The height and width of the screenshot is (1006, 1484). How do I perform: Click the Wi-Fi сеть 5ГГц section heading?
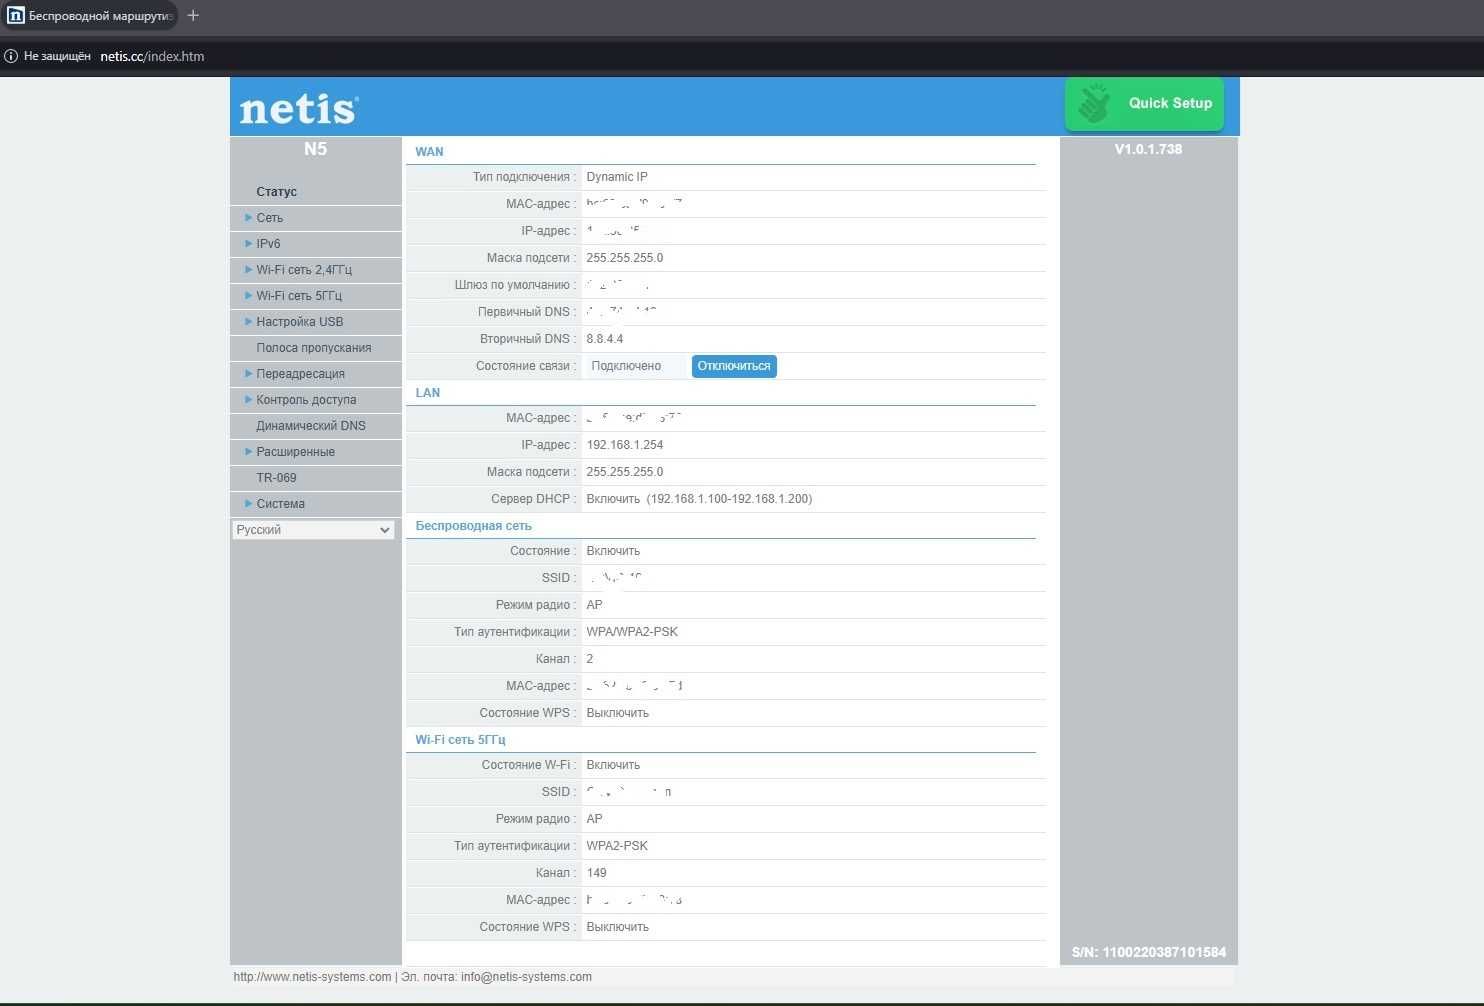click(x=460, y=740)
